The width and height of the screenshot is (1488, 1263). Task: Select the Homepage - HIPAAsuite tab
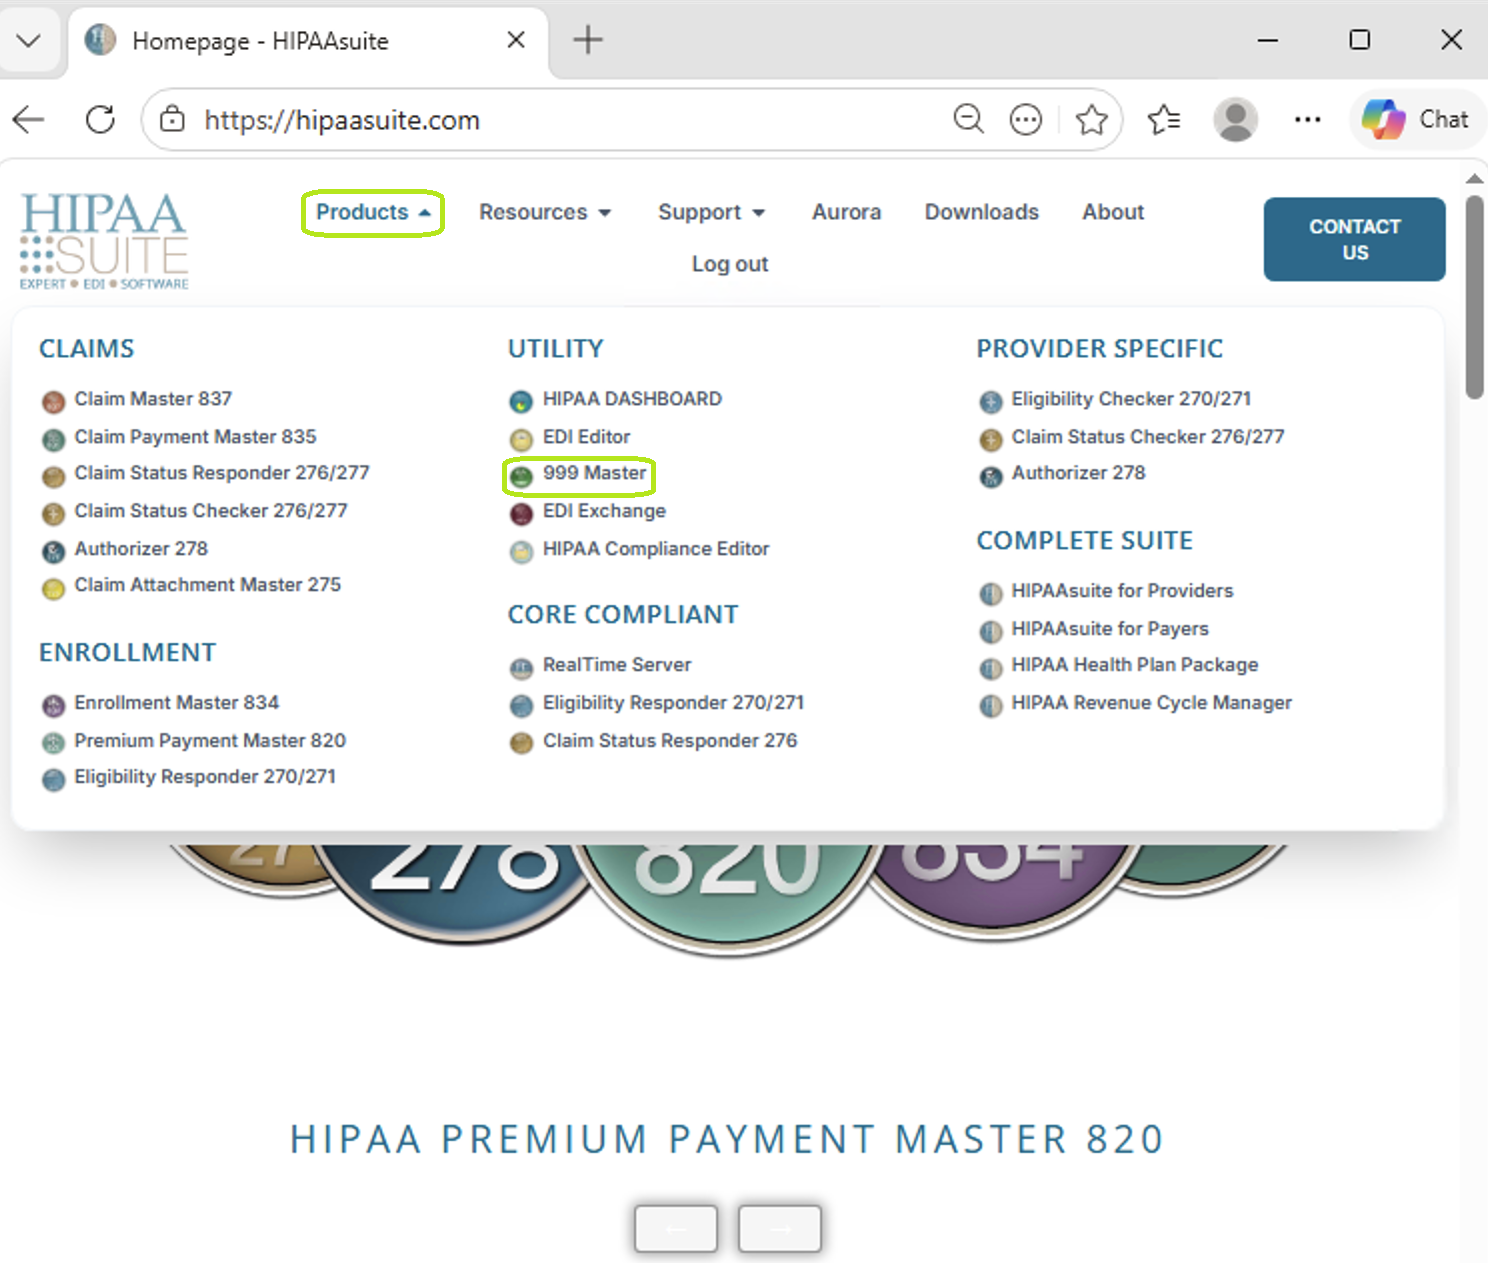tap(308, 42)
